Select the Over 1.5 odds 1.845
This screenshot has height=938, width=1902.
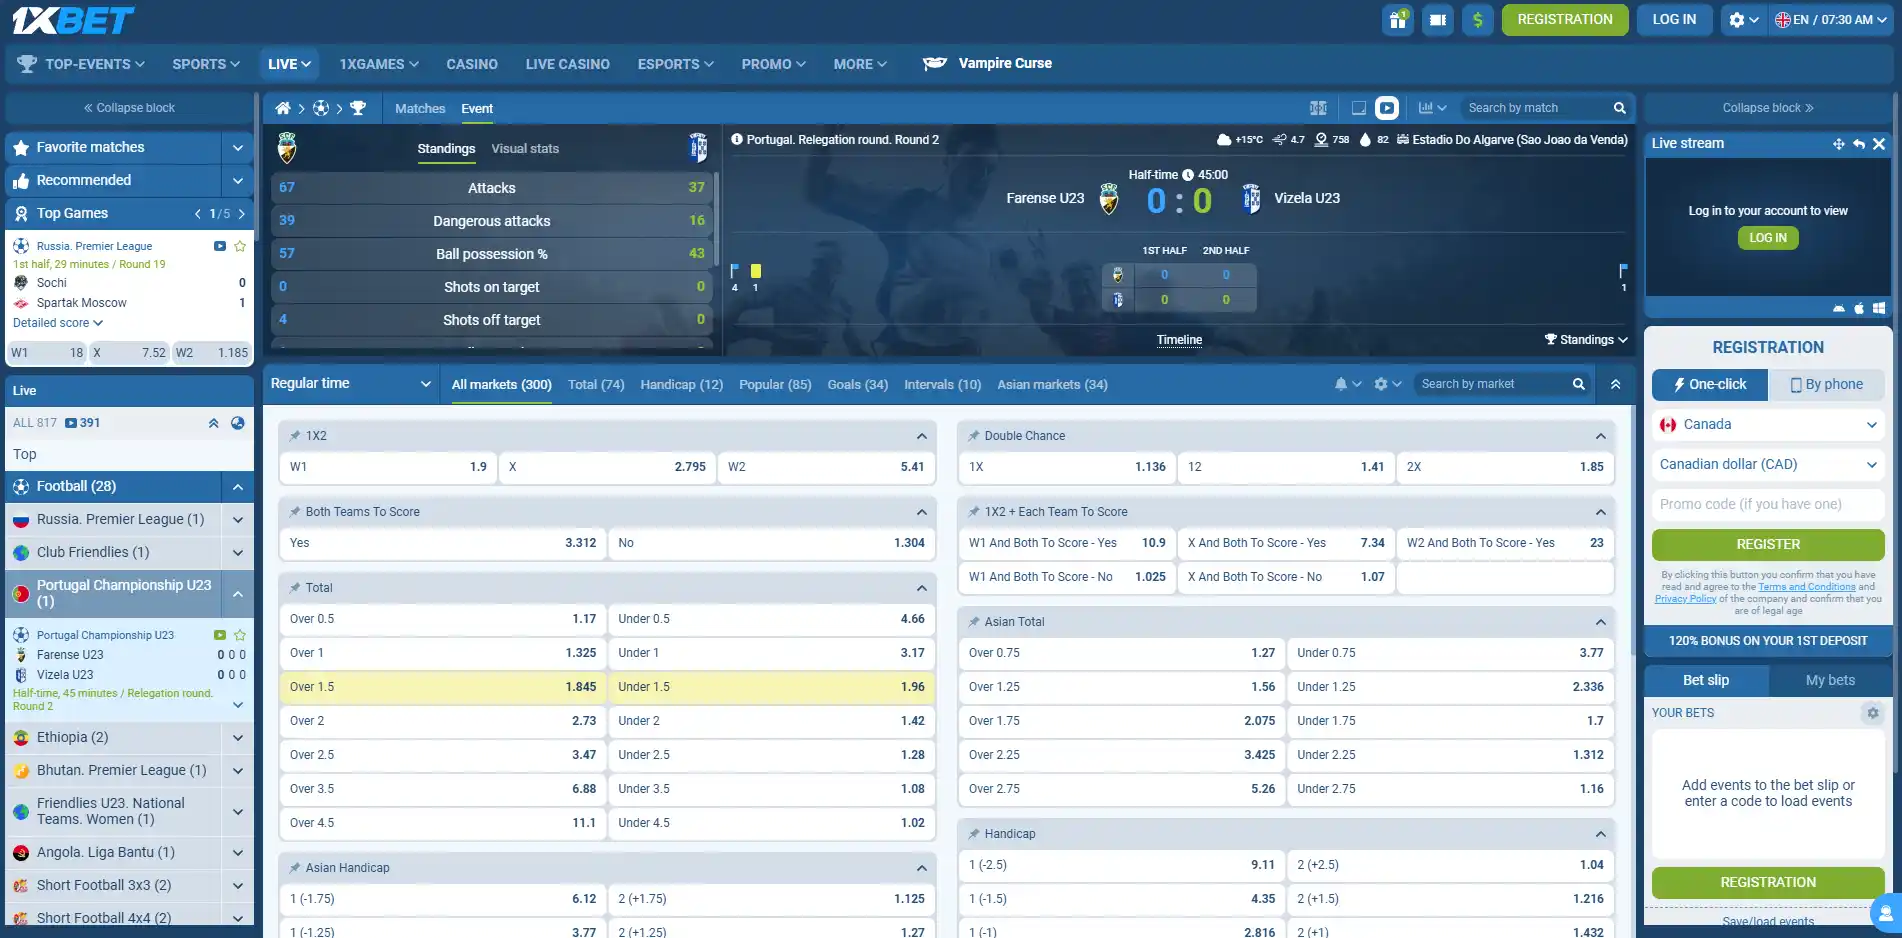tap(443, 687)
